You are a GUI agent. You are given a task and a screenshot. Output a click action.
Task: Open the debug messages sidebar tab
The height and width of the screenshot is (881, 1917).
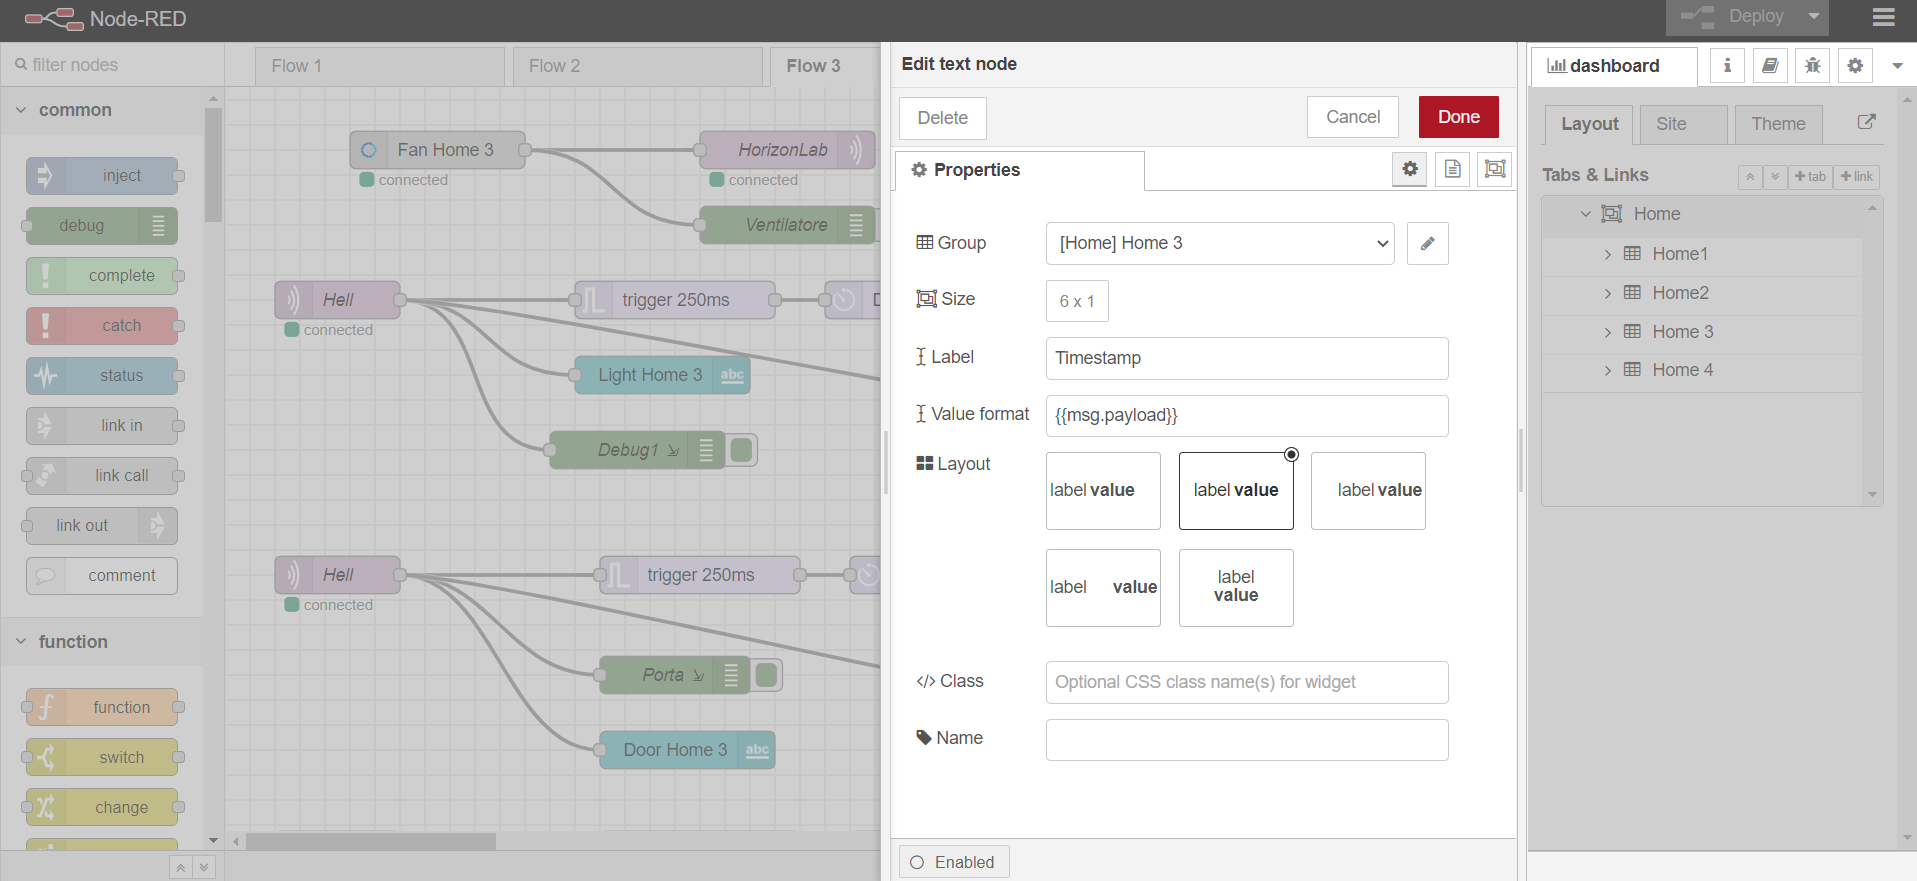(x=1812, y=66)
